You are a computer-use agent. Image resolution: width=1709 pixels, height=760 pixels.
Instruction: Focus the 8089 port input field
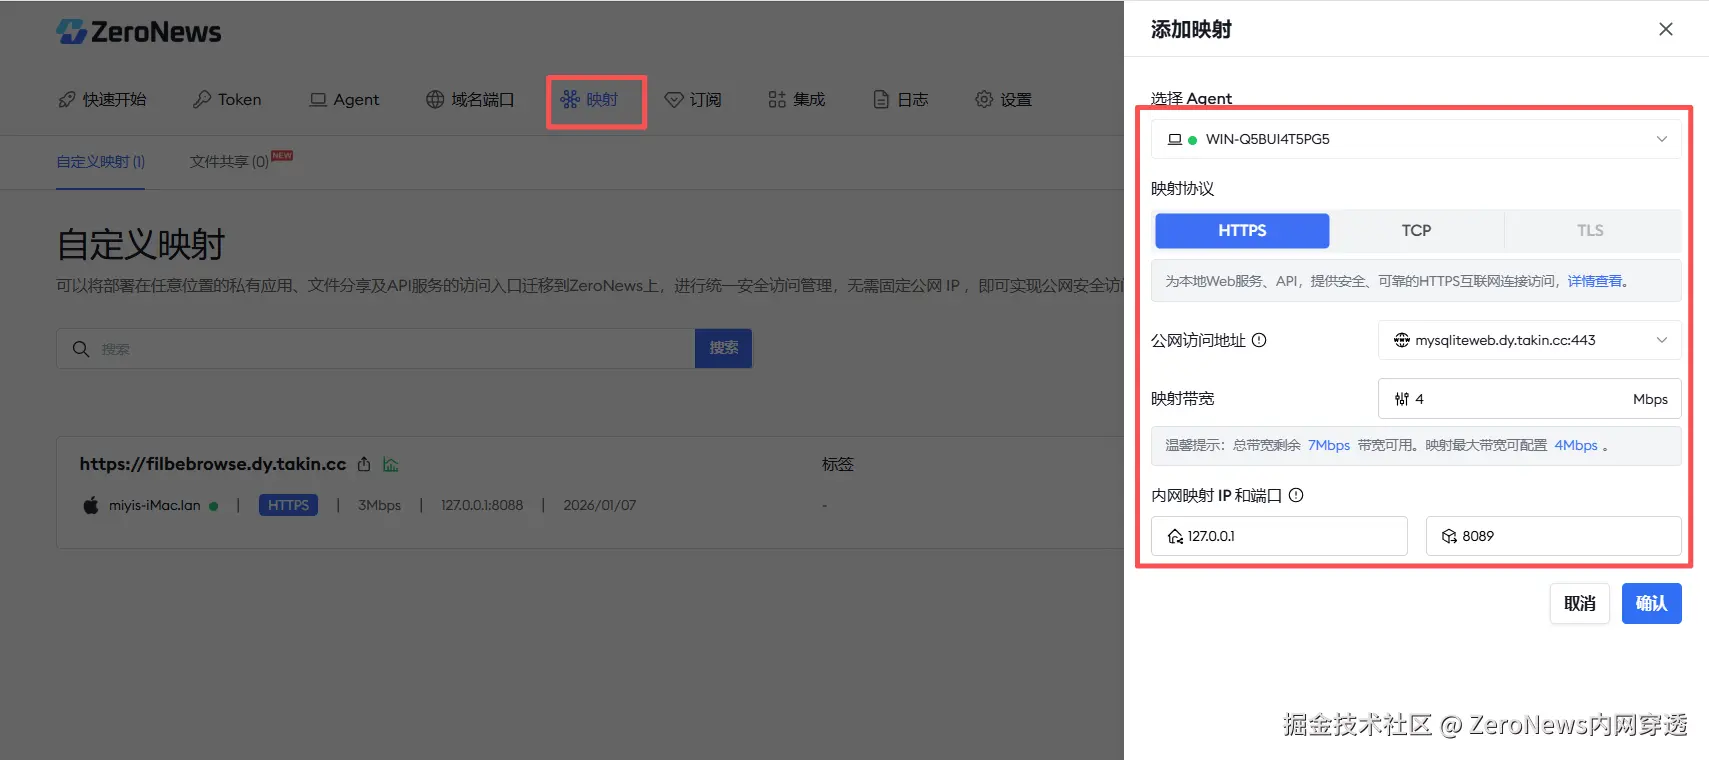coord(1554,536)
